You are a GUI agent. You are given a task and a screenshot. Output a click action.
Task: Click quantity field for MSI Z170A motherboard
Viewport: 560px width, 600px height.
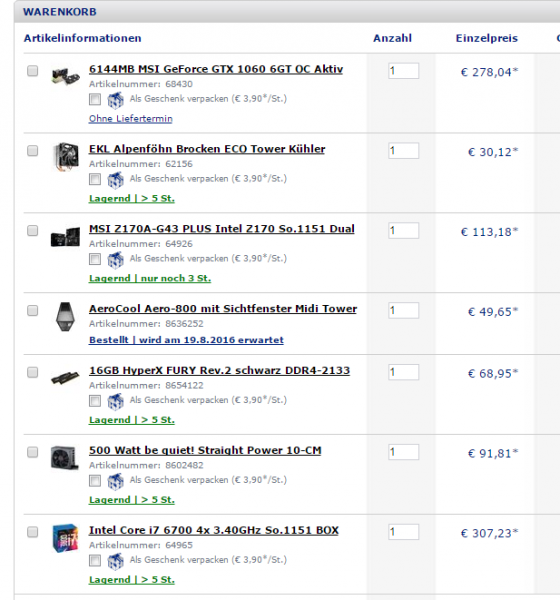(403, 231)
